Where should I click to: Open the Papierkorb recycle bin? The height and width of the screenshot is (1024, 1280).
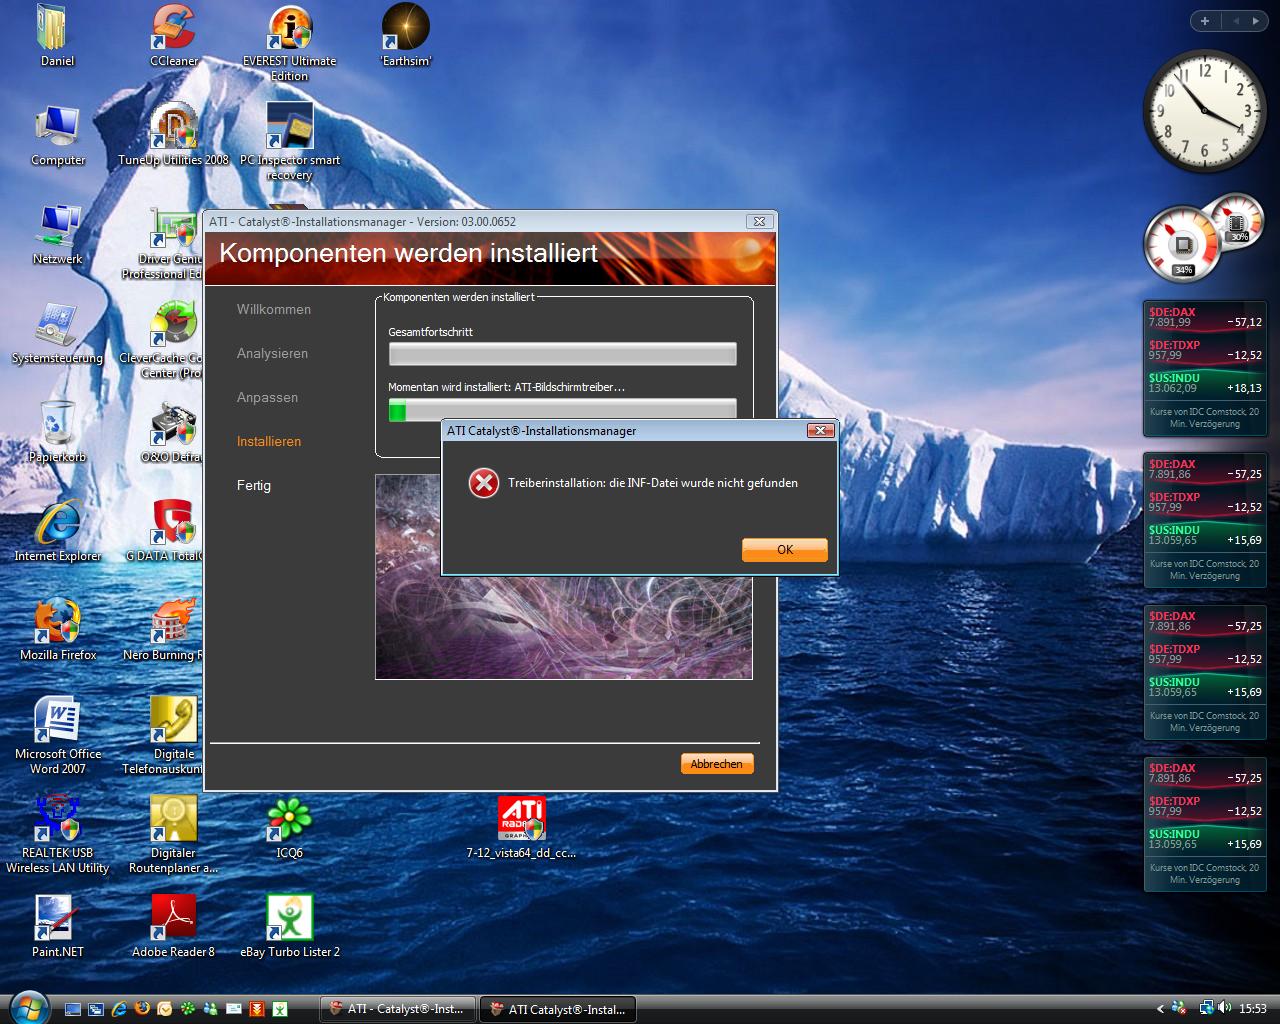[x=57, y=432]
